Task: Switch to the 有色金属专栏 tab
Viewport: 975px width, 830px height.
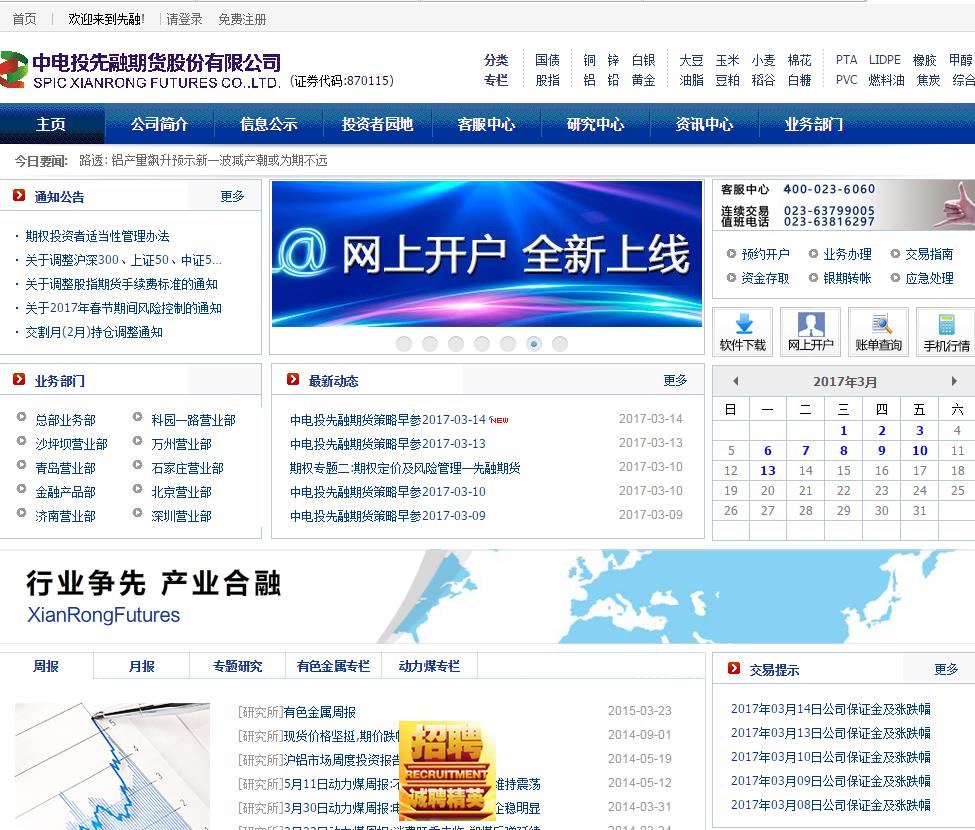Action: (x=333, y=666)
